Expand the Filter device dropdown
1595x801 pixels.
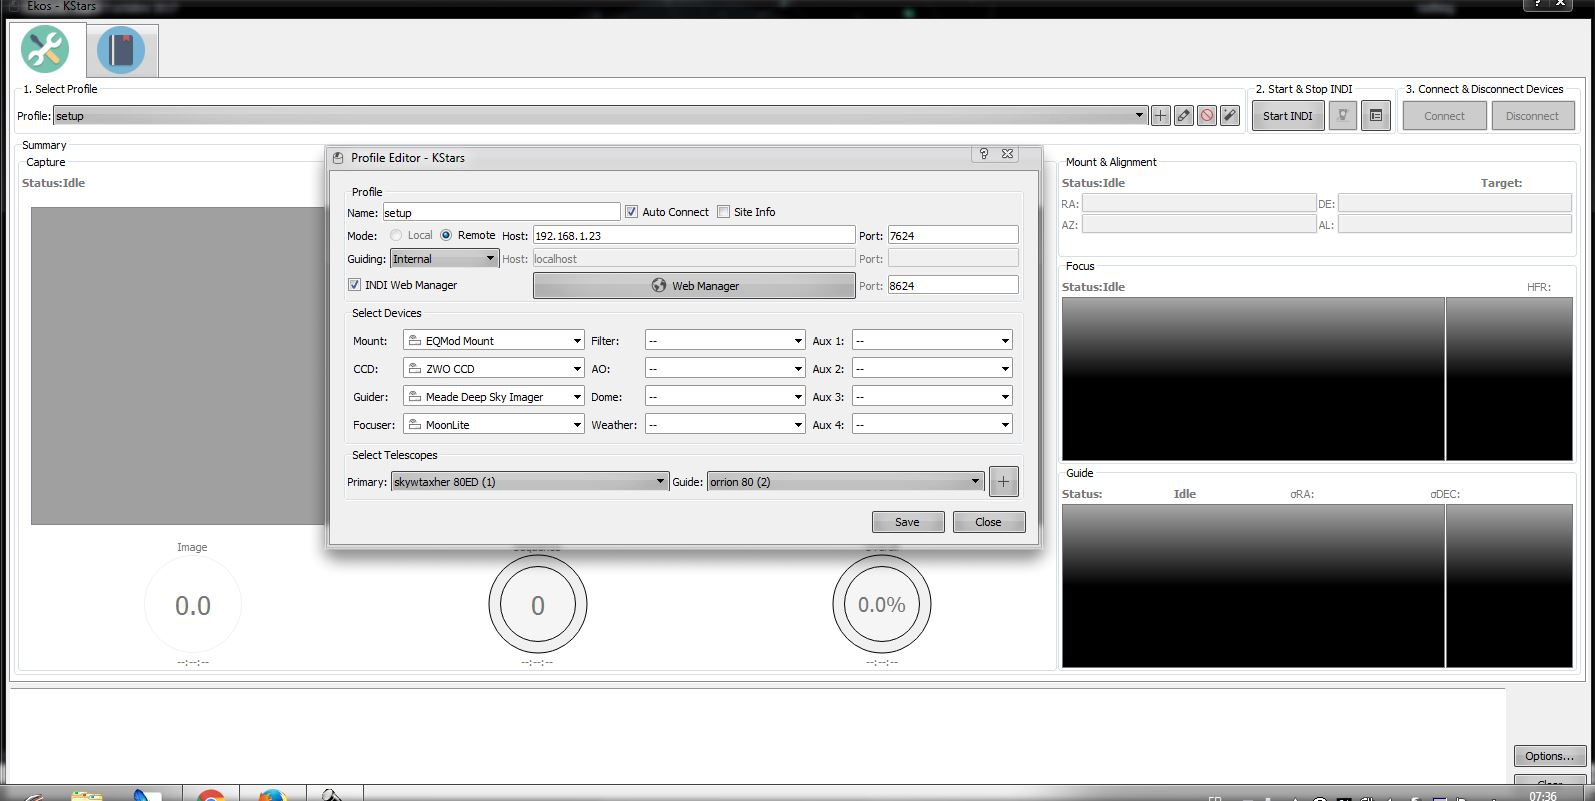click(725, 341)
